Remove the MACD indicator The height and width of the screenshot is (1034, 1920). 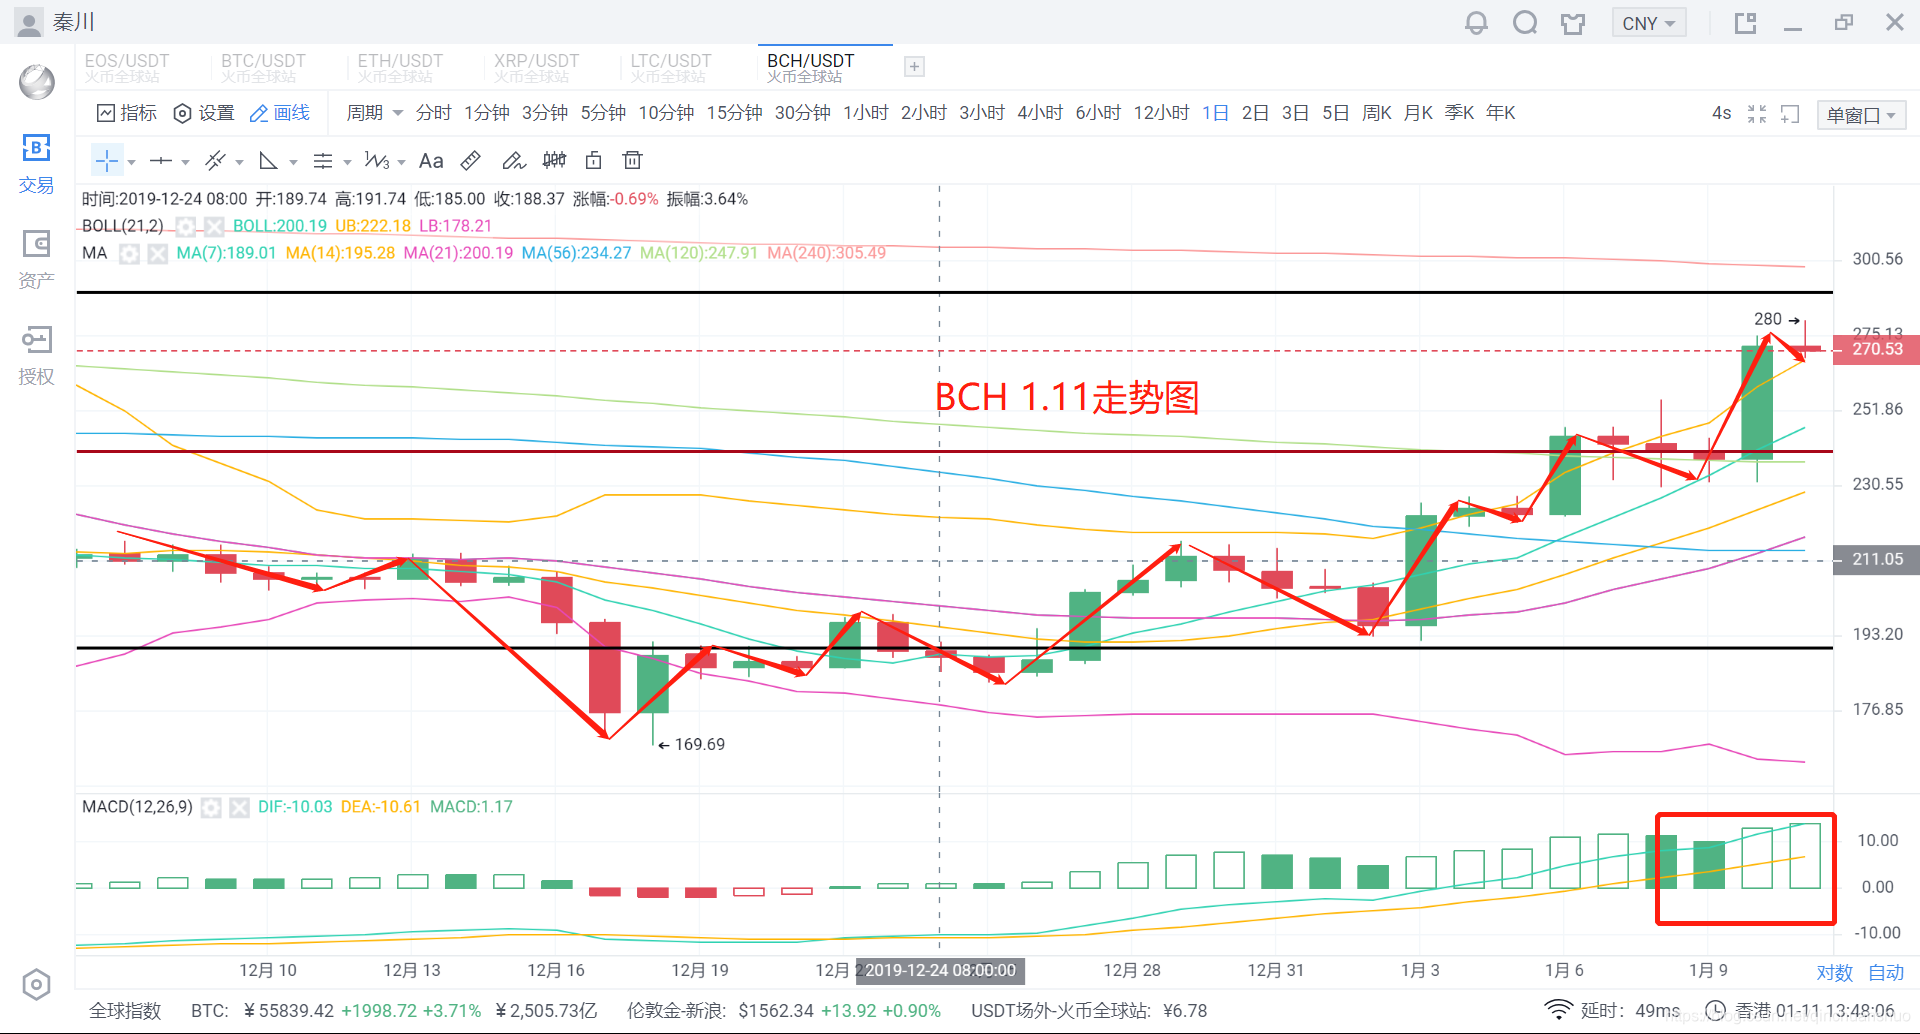click(x=239, y=807)
